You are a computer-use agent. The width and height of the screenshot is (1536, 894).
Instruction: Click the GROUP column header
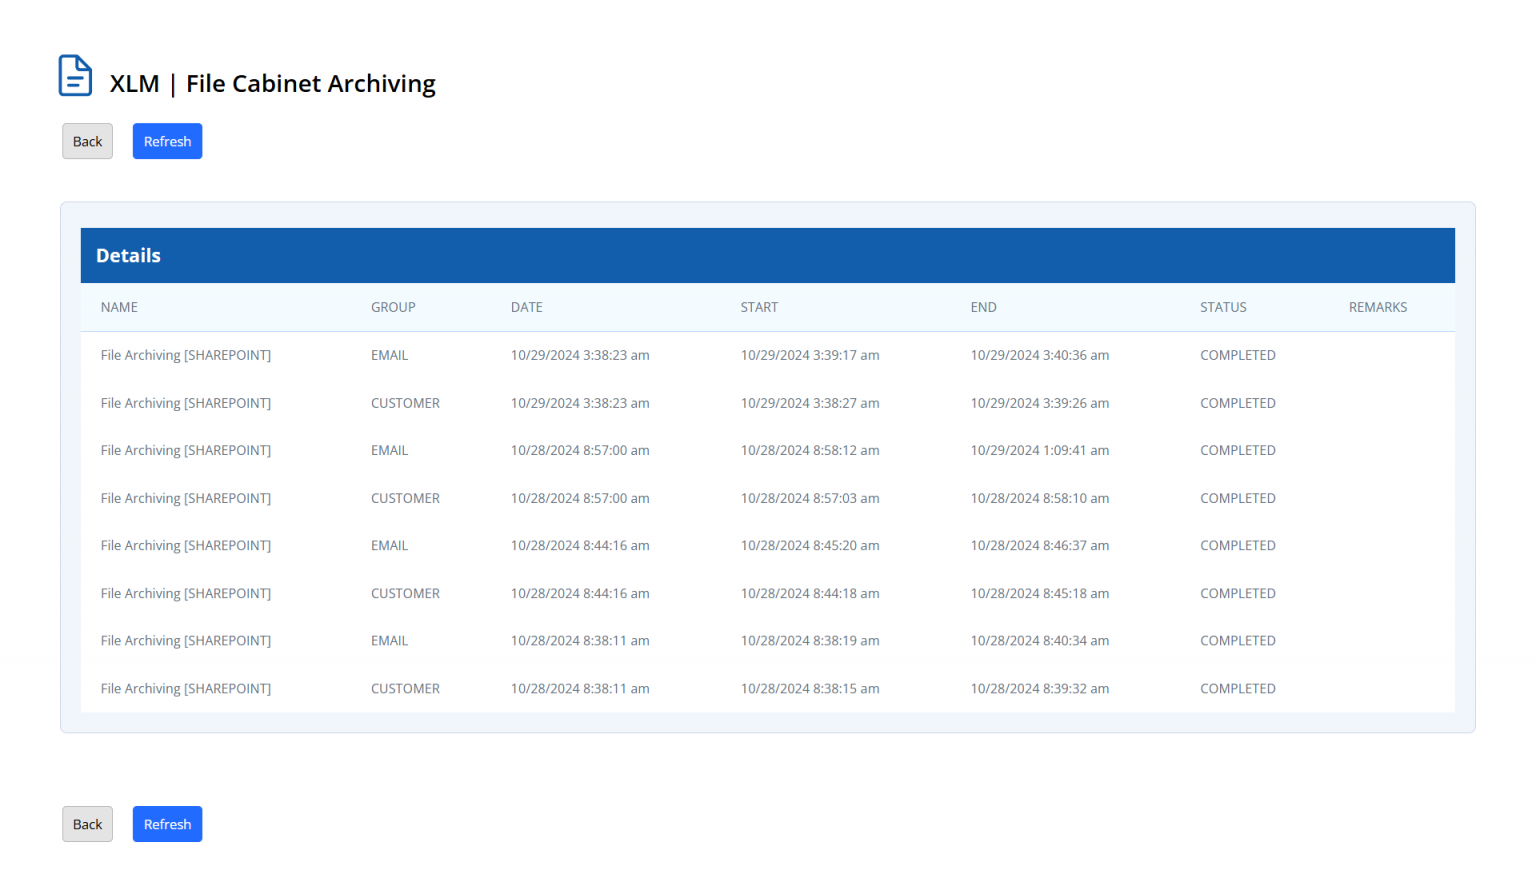click(x=393, y=307)
